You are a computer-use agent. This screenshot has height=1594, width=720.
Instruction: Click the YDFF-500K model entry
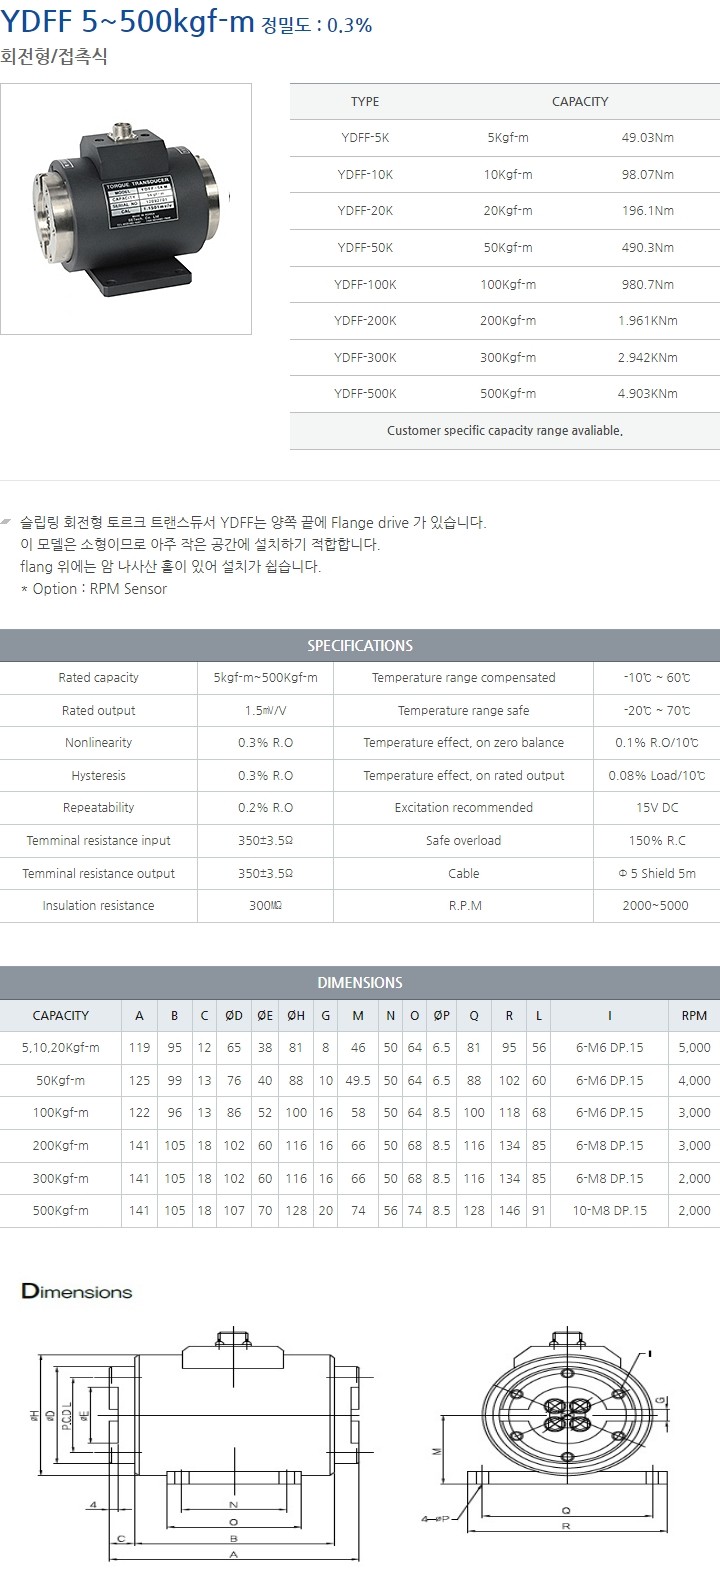tap(365, 394)
